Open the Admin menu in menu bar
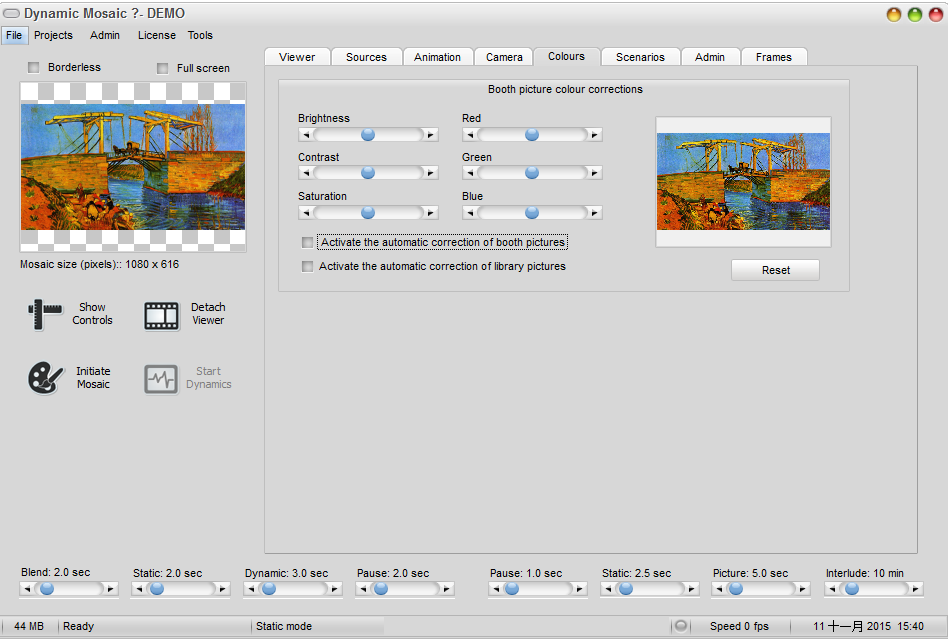The height and width of the screenshot is (639, 948). [x=105, y=35]
